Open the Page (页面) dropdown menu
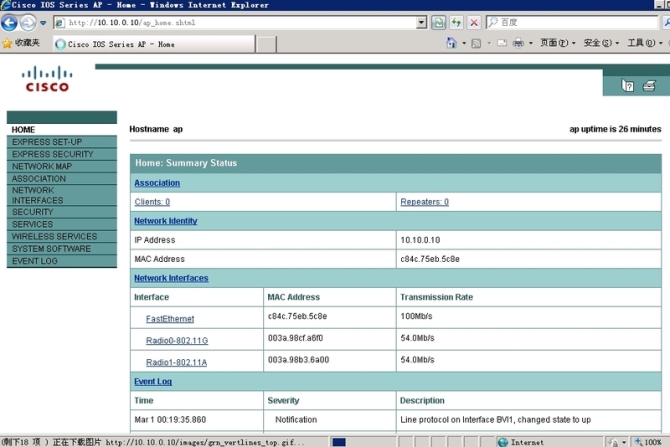Viewport: 670px width, 447px height. point(557,43)
